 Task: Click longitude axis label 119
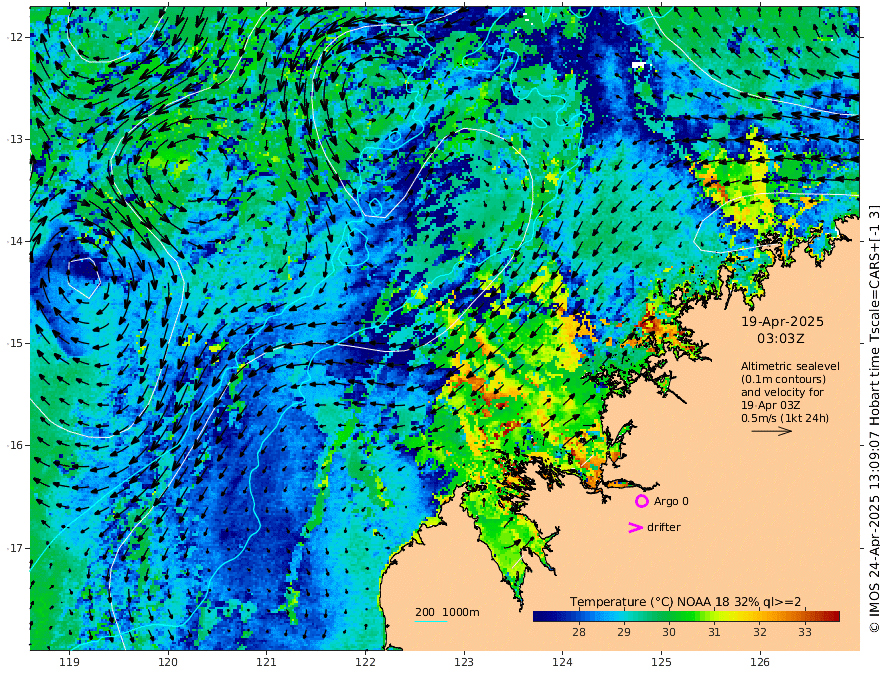tap(69, 662)
